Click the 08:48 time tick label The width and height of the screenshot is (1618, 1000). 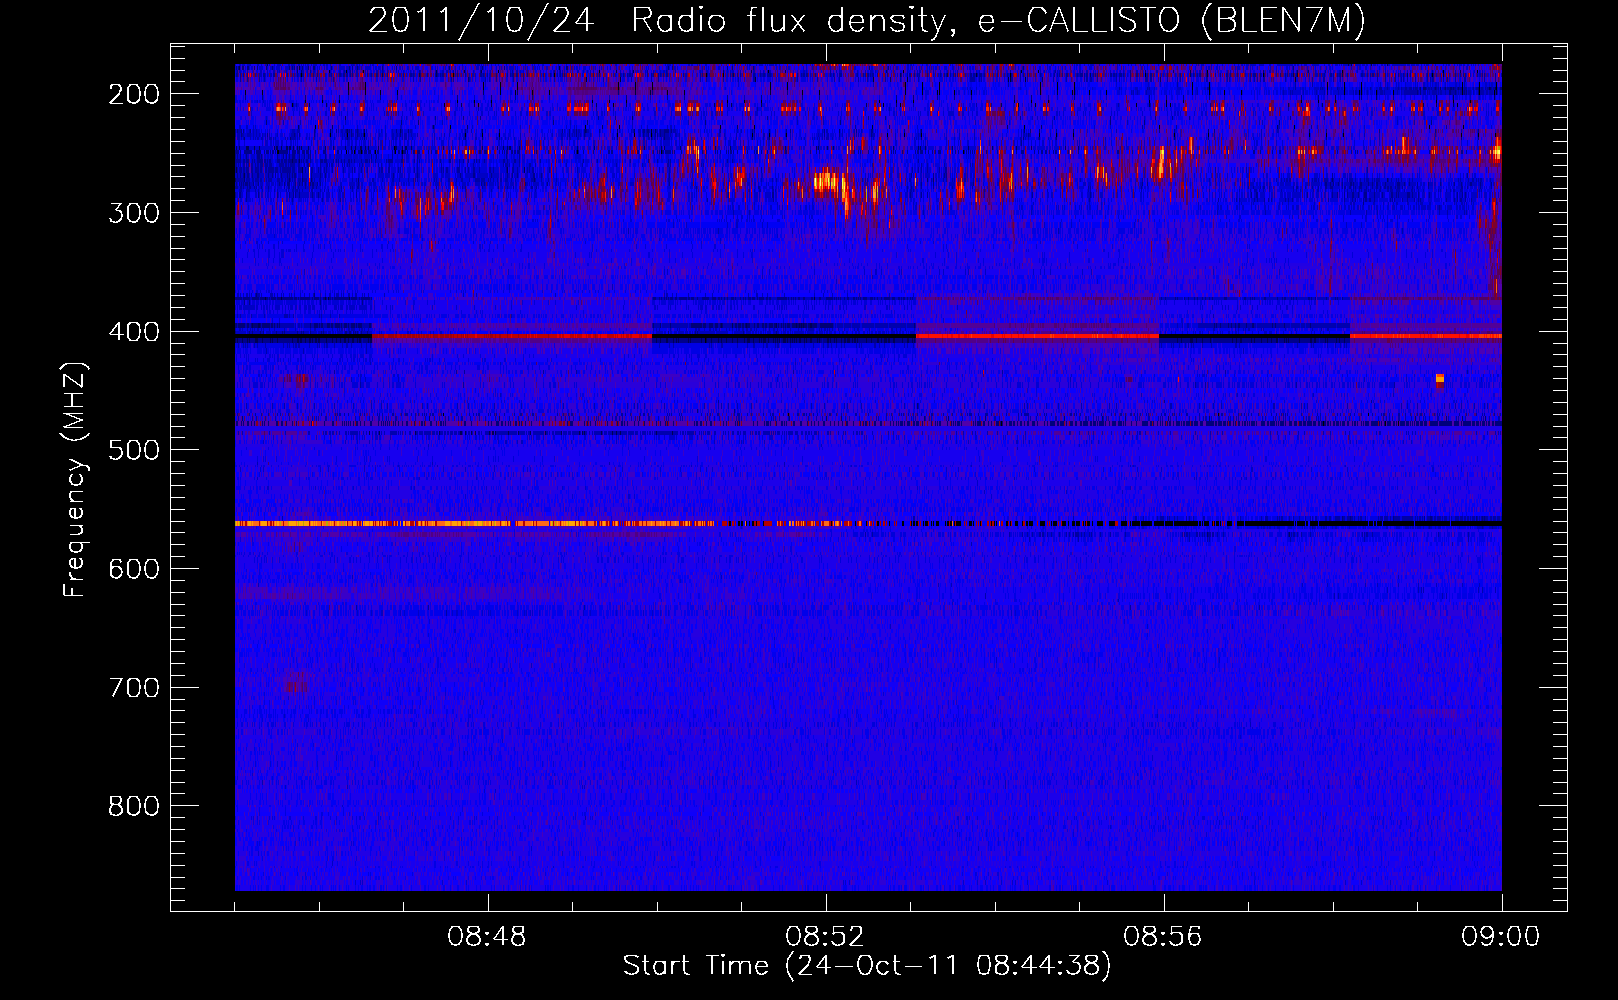pyautogui.click(x=487, y=937)
